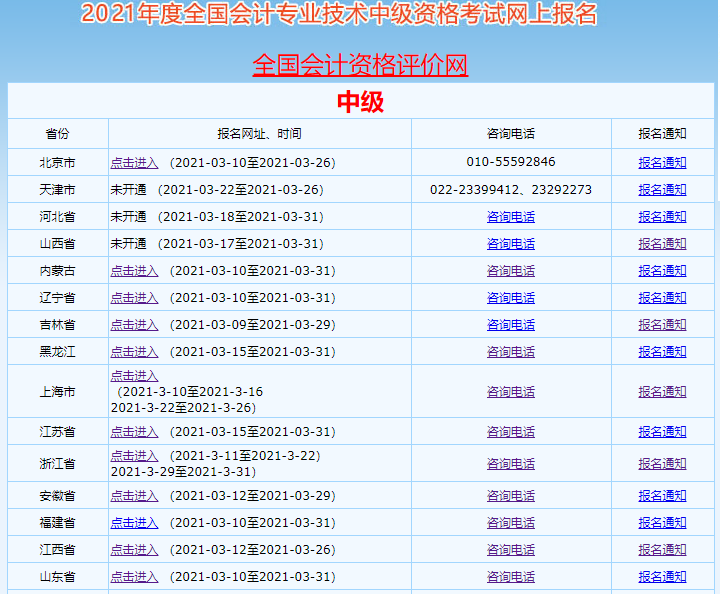Open 咨询电话 link for 内蒙古
This screenshot has height=594, width=720.
tap(511, 271)
